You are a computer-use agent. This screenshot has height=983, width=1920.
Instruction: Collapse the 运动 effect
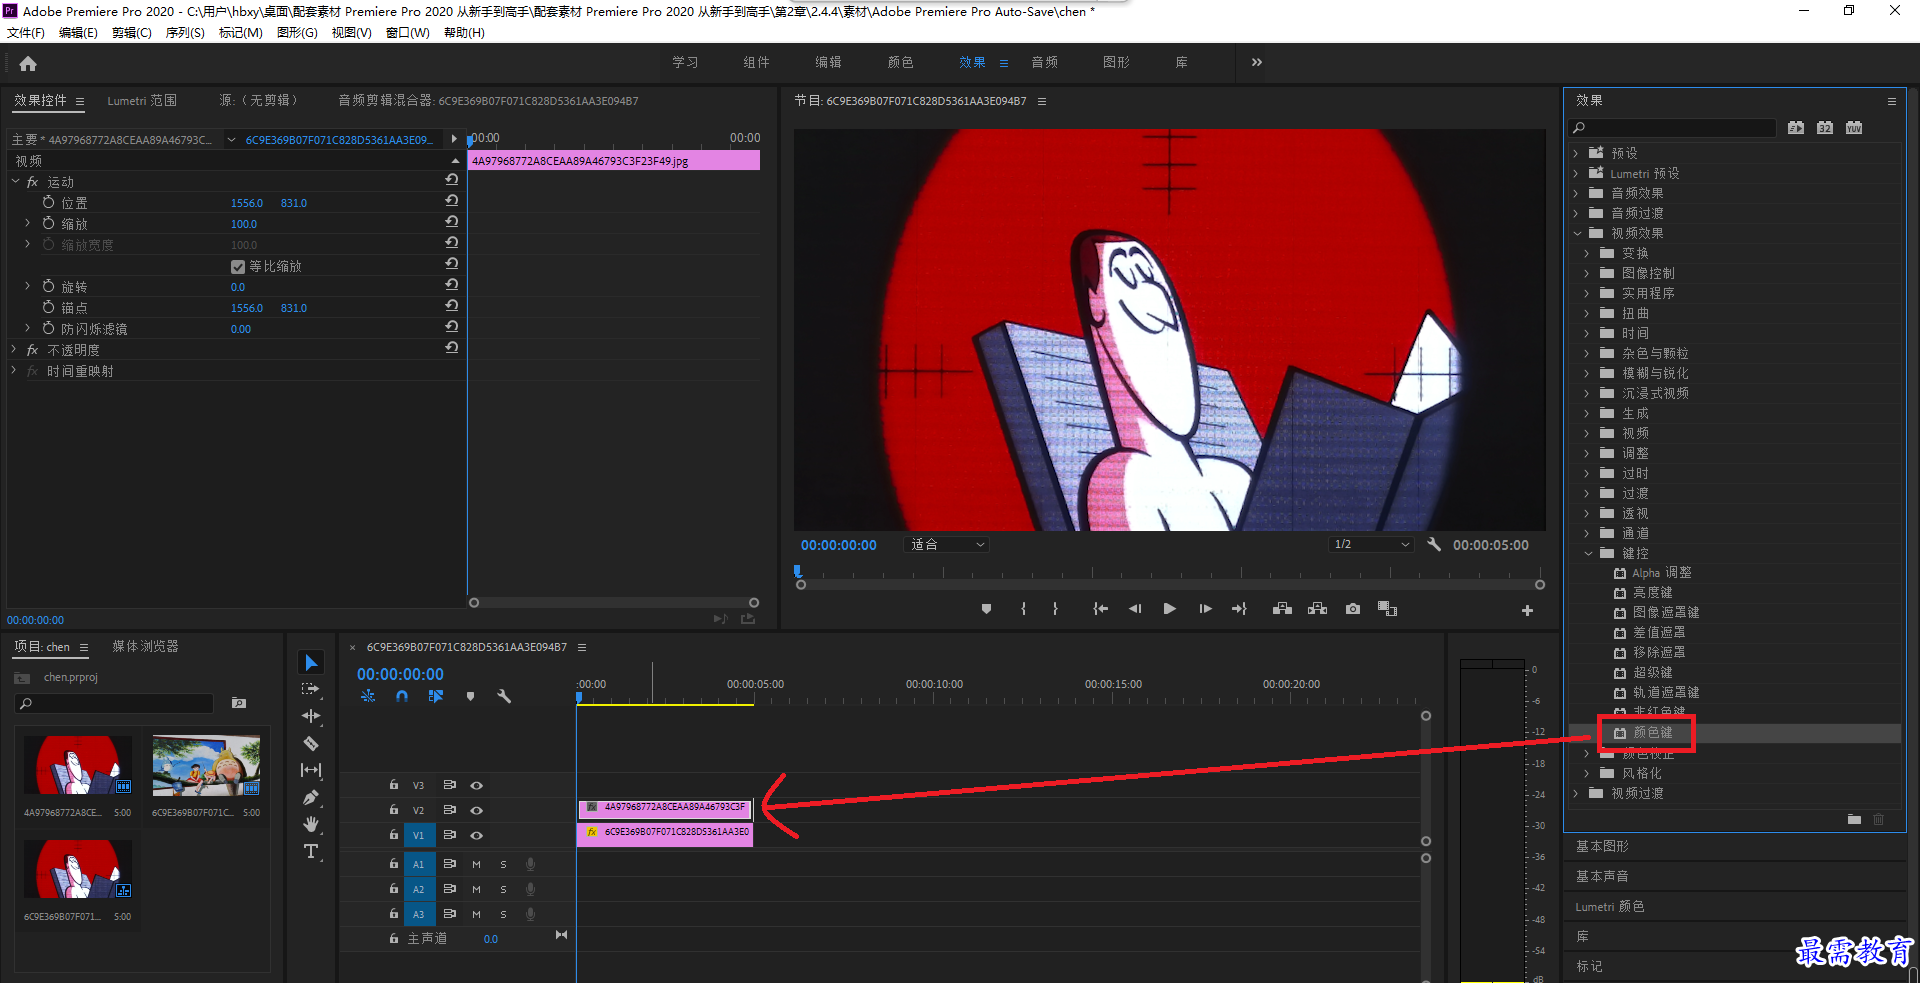pyautogui.click(x=14, y=182)
